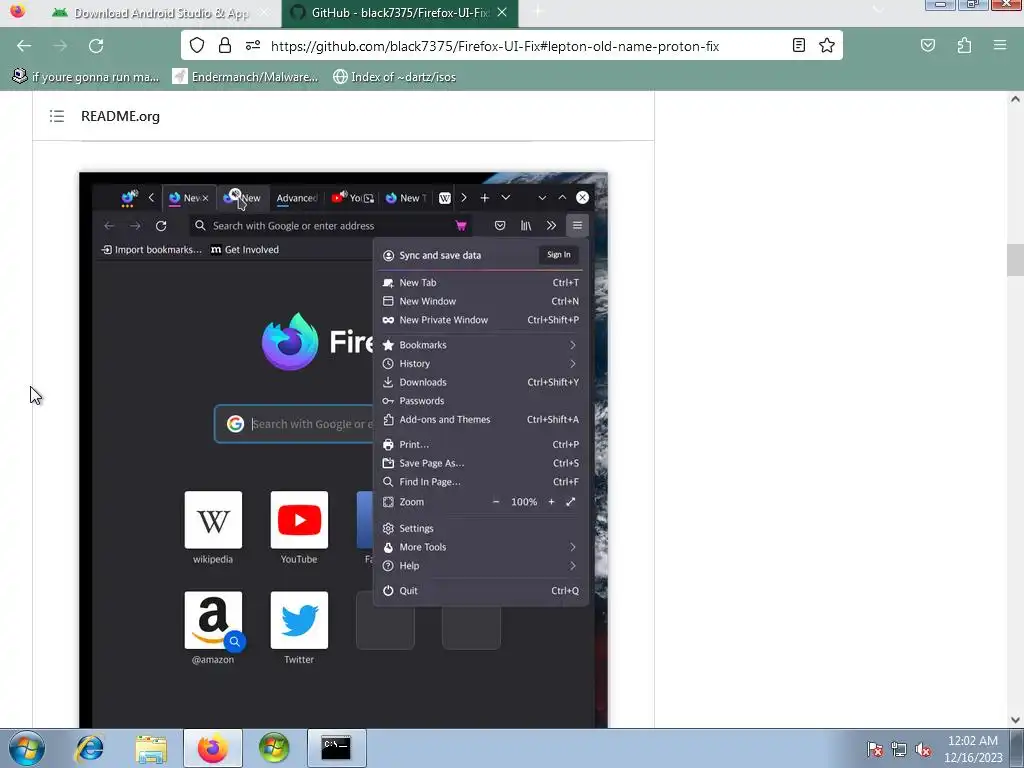This screenshot has width=1024, height=768.
Task: Toggle reader view for this page
Action: tap(799, 45)
